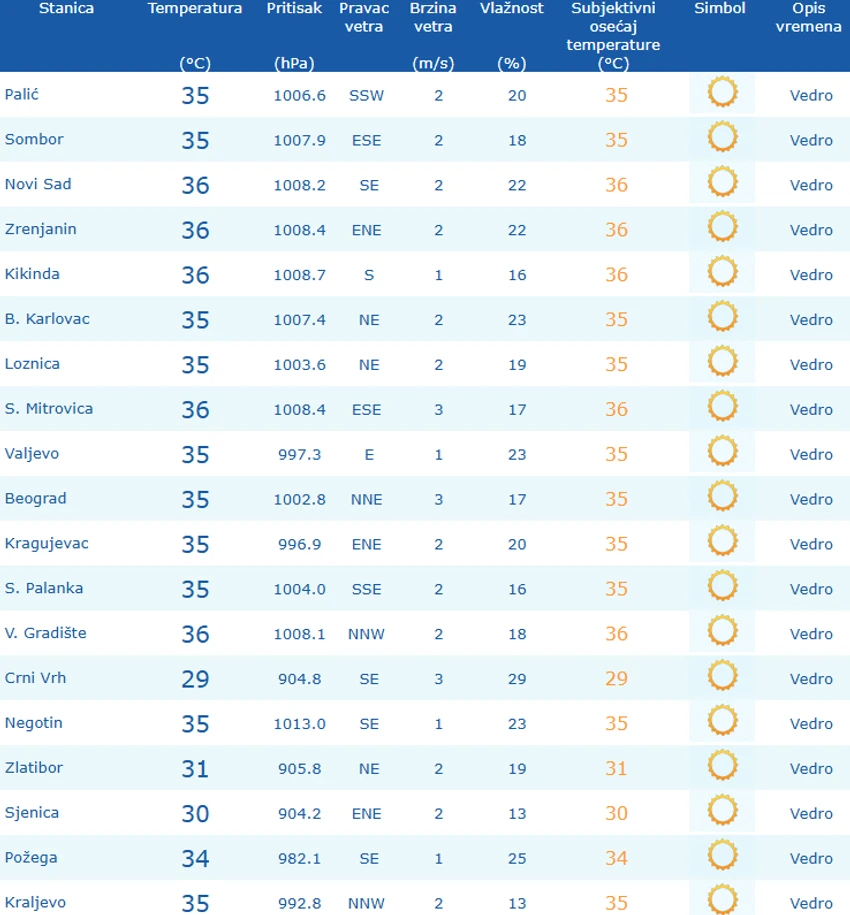
Task: Click the sun icon for Negotin
Action: tap(722, 721)
